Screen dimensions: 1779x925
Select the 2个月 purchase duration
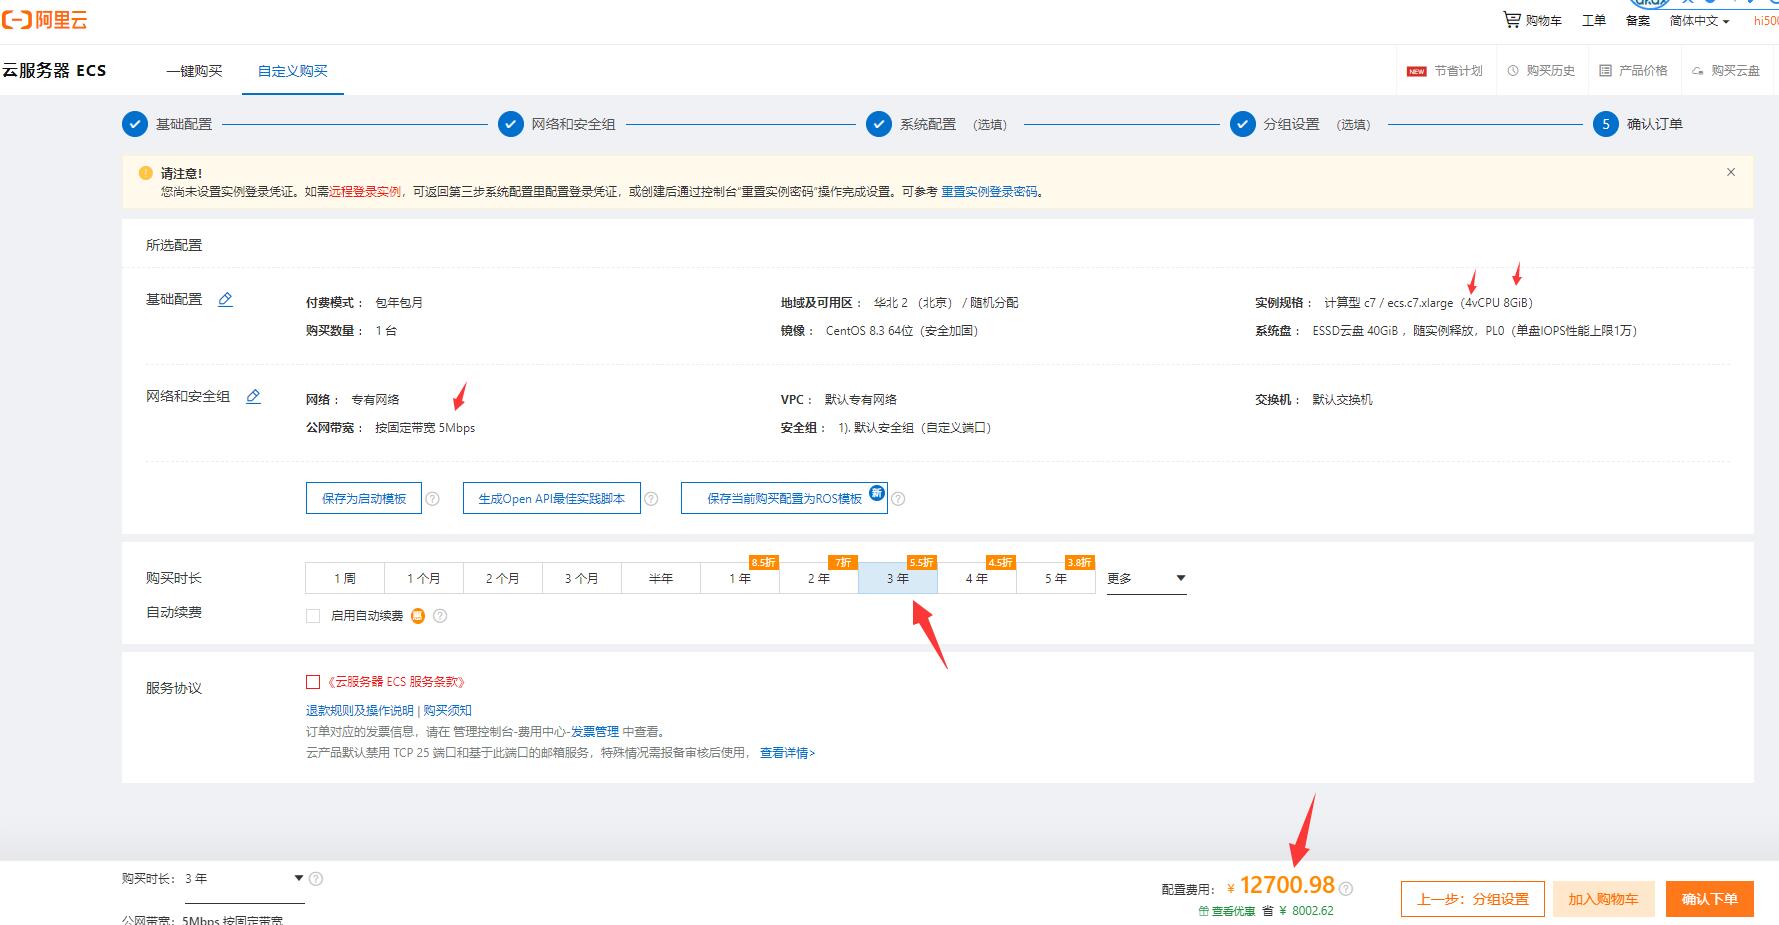pos(503,579)
